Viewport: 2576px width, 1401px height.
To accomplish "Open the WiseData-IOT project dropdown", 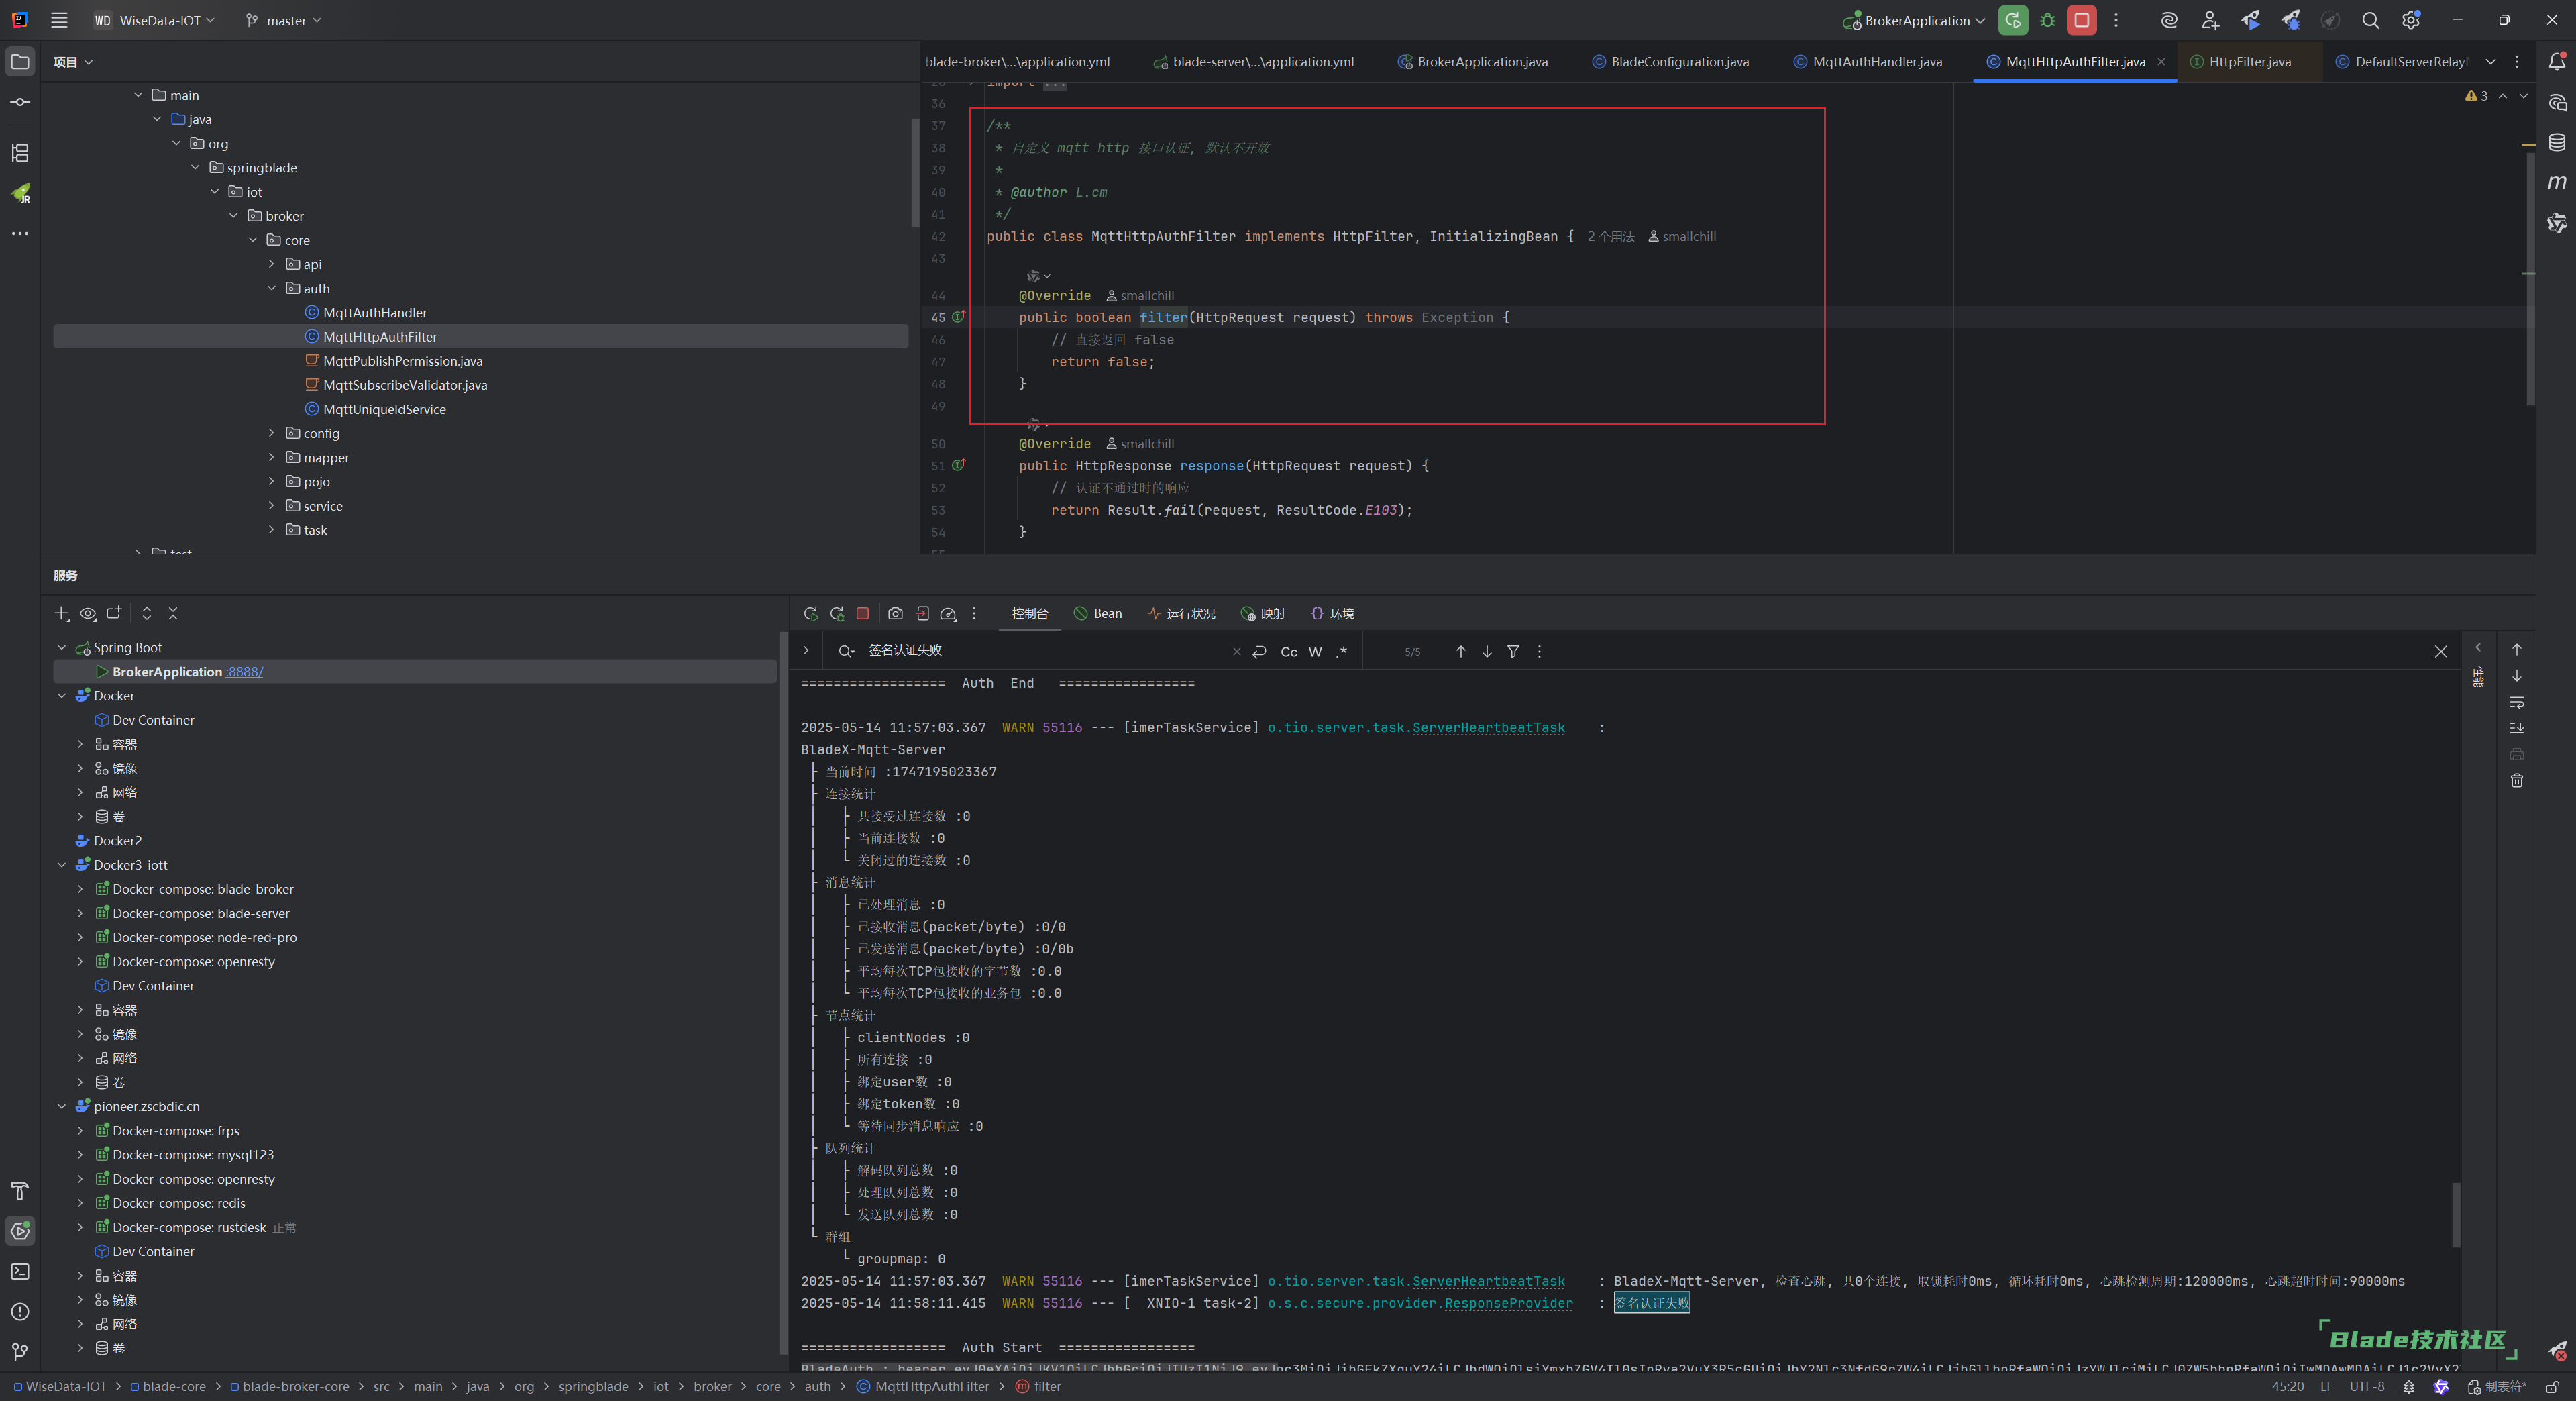I will 155,20.
